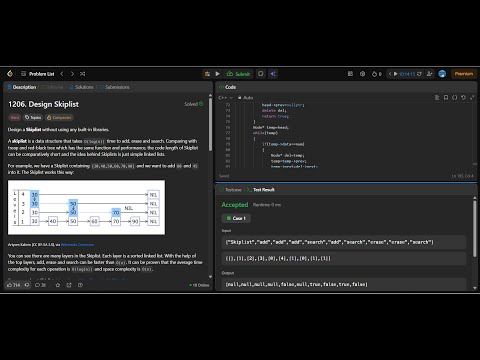Image resolution: width=480 pixels, height=360 pixels.
Task: Start the timer play button
Action: pos(395,74)
